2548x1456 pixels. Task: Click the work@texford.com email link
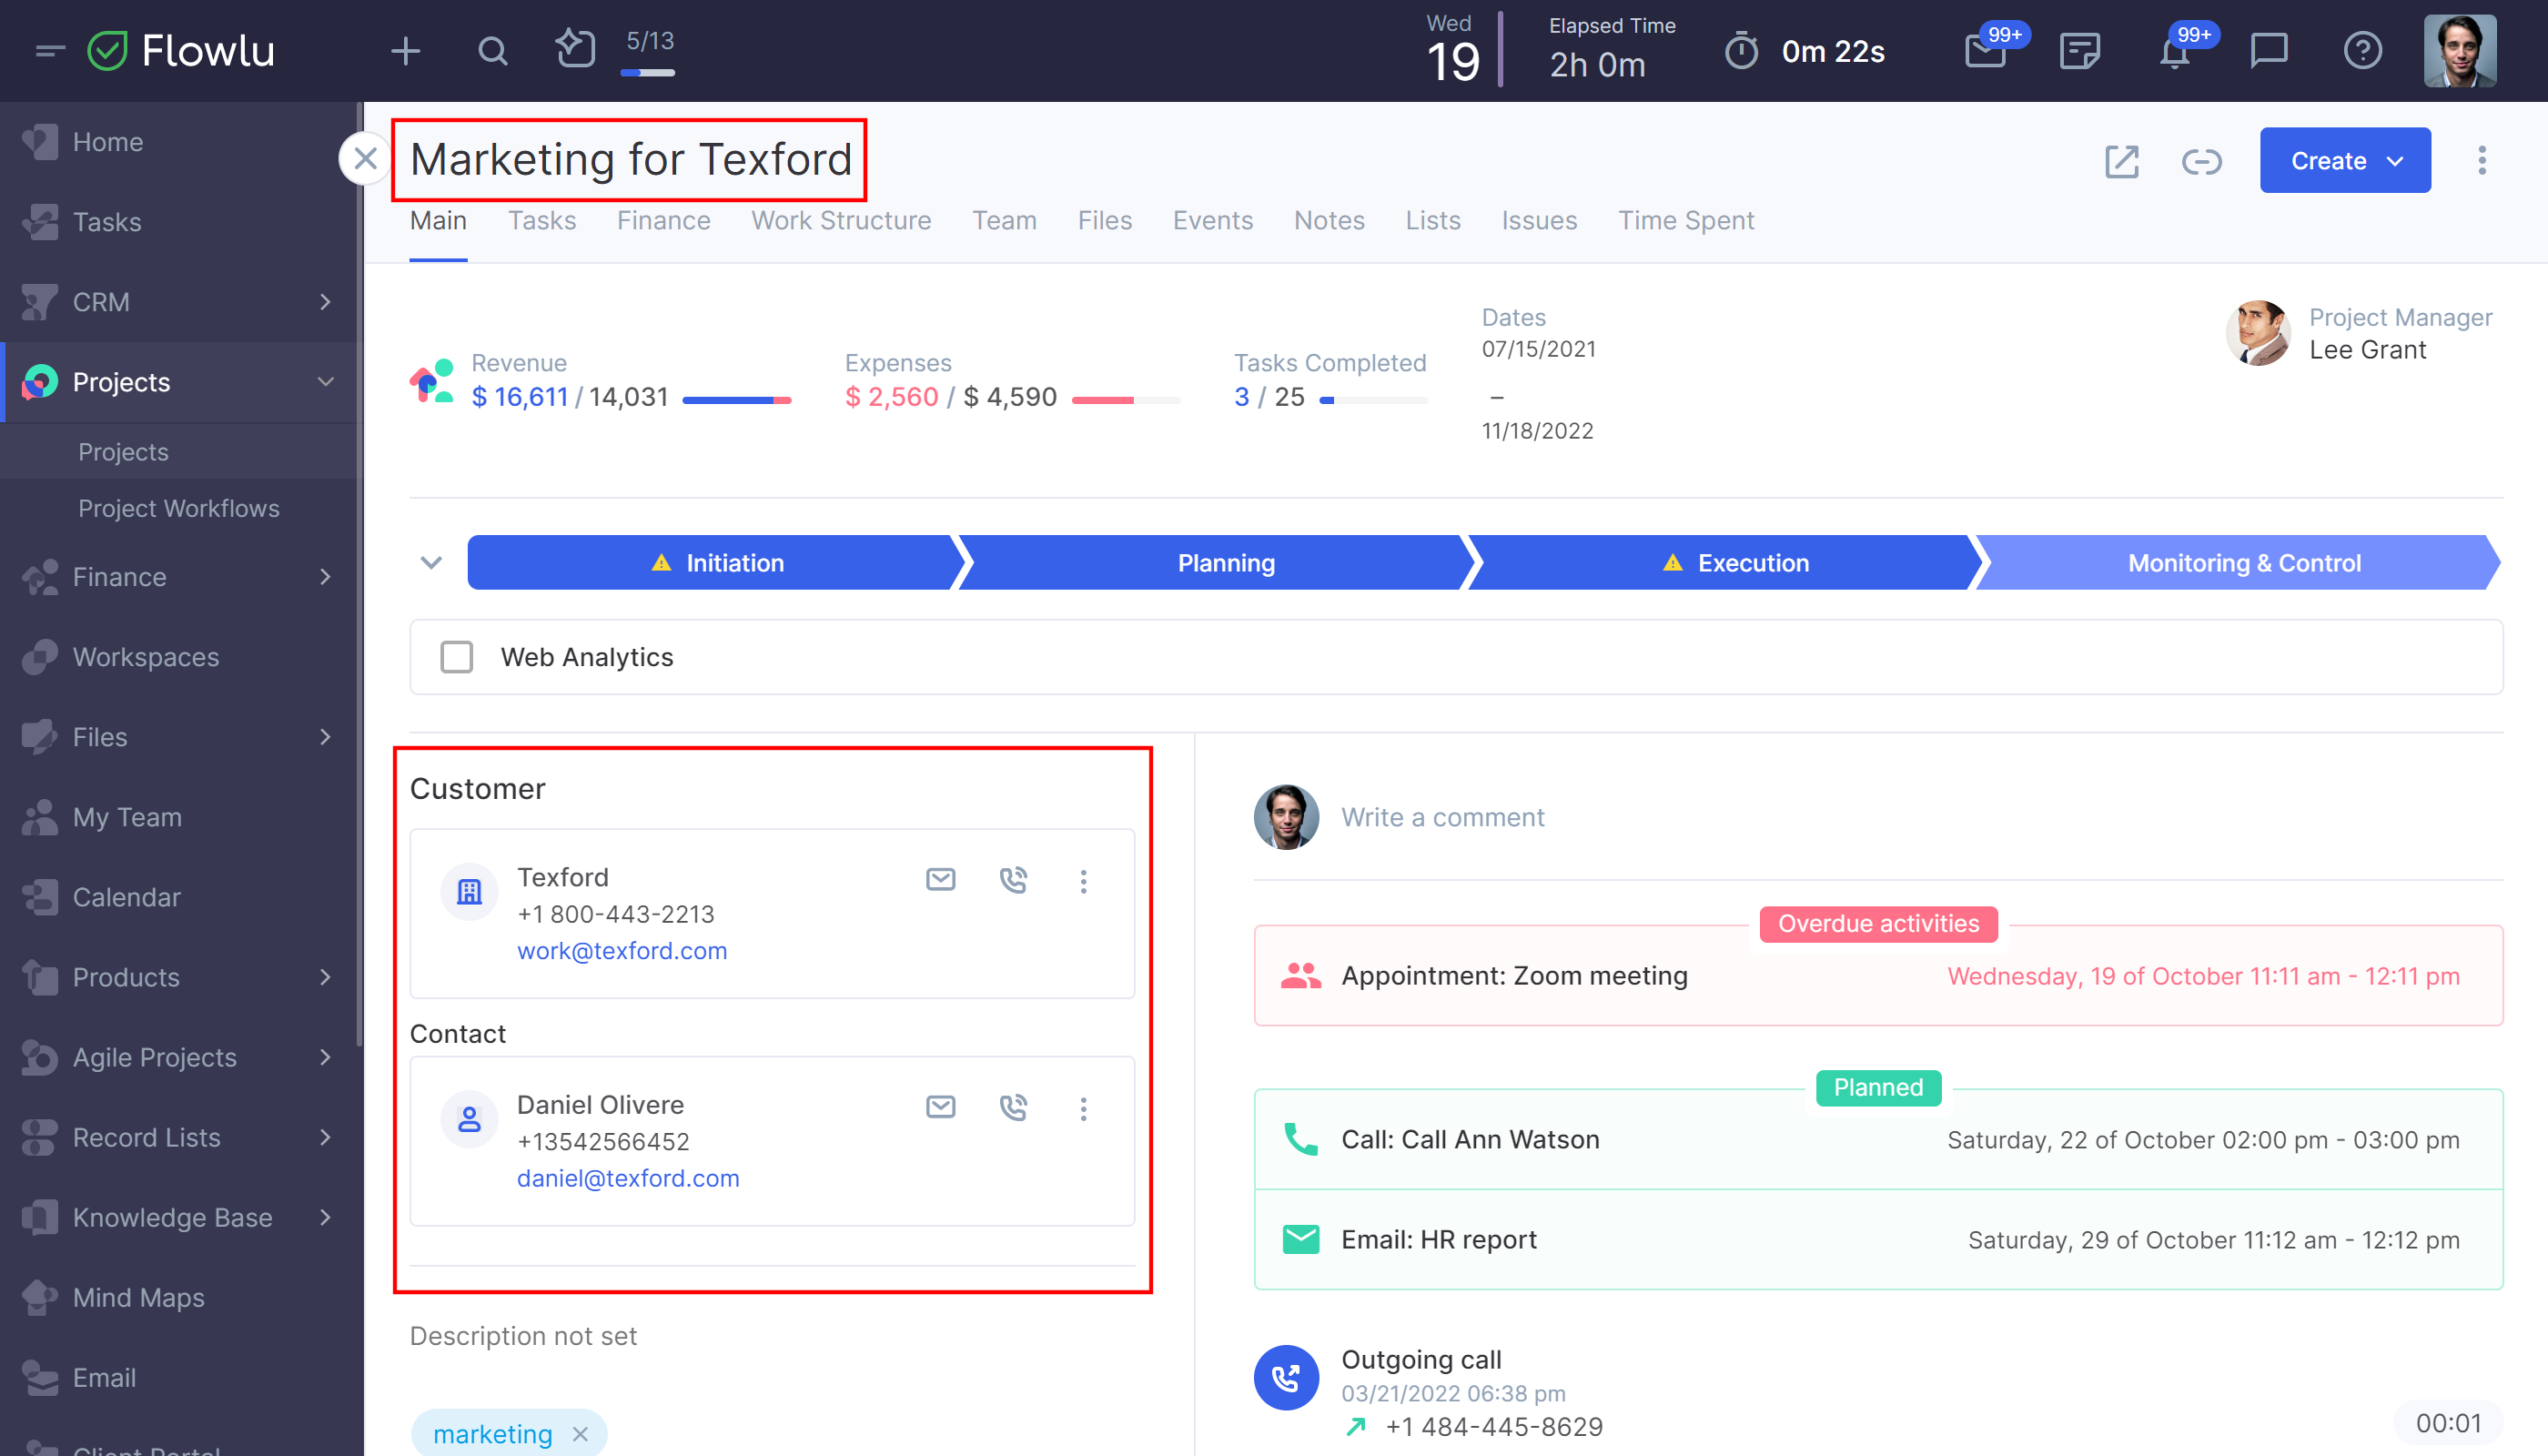pyautogui.click(x=622, y=950)
